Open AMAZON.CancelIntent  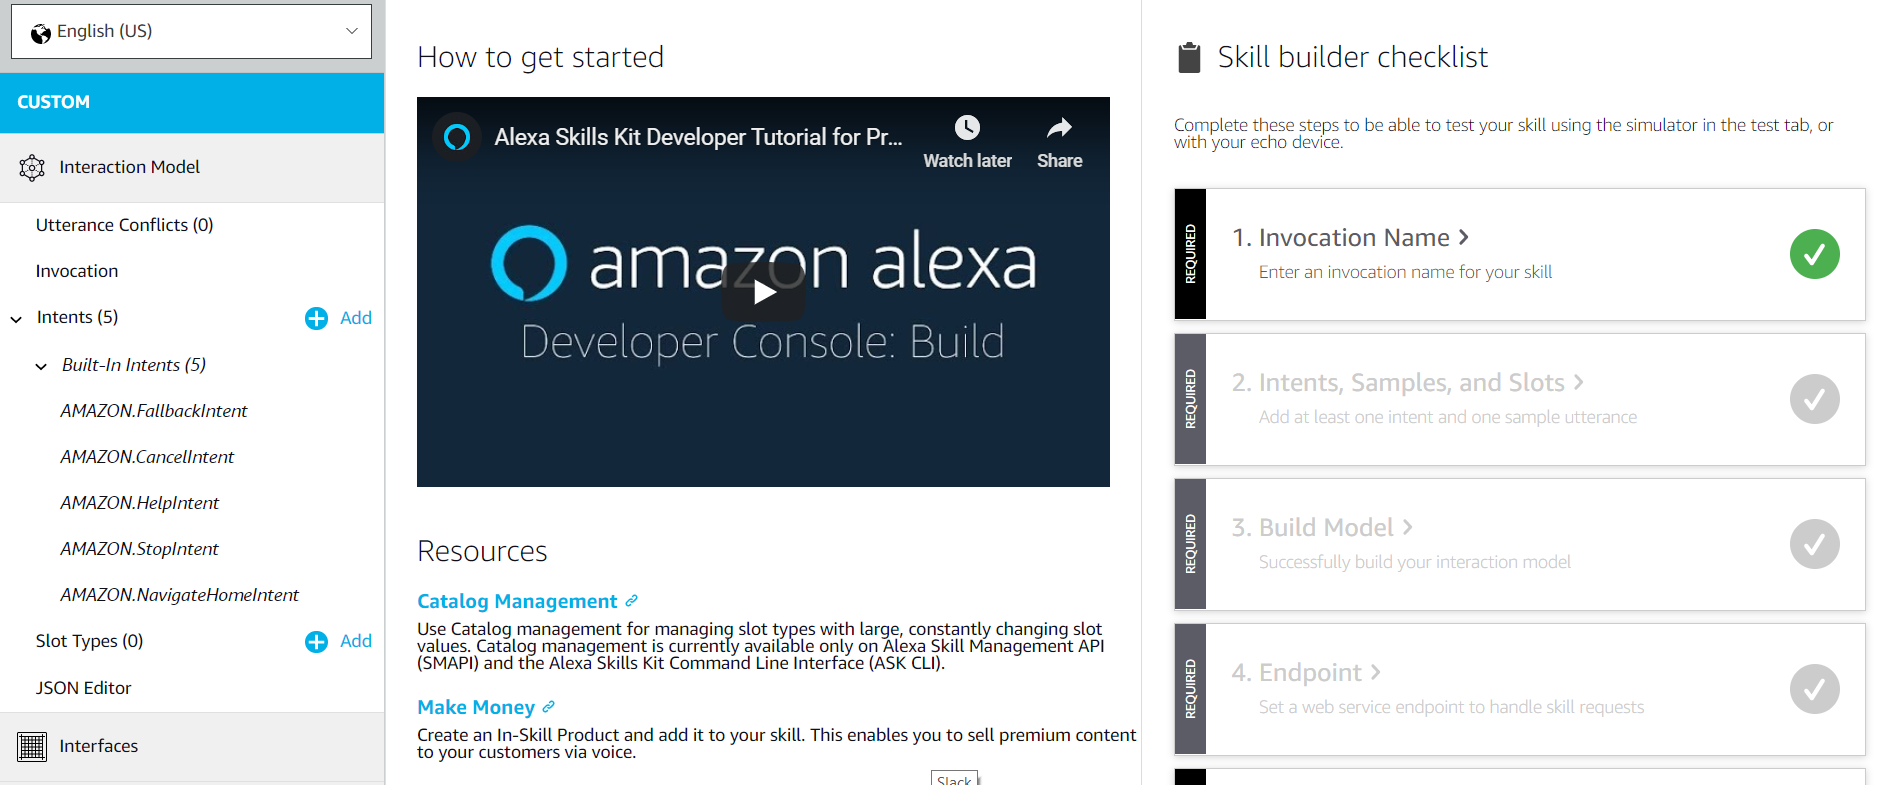click(x=147, y=457)
